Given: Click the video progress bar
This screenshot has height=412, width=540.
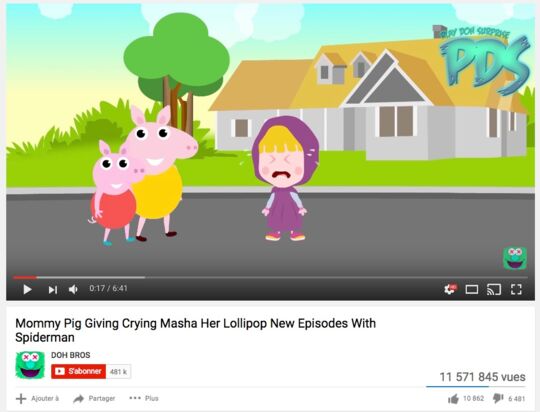Looking at the screenshot, I should (x=270, y=277).
